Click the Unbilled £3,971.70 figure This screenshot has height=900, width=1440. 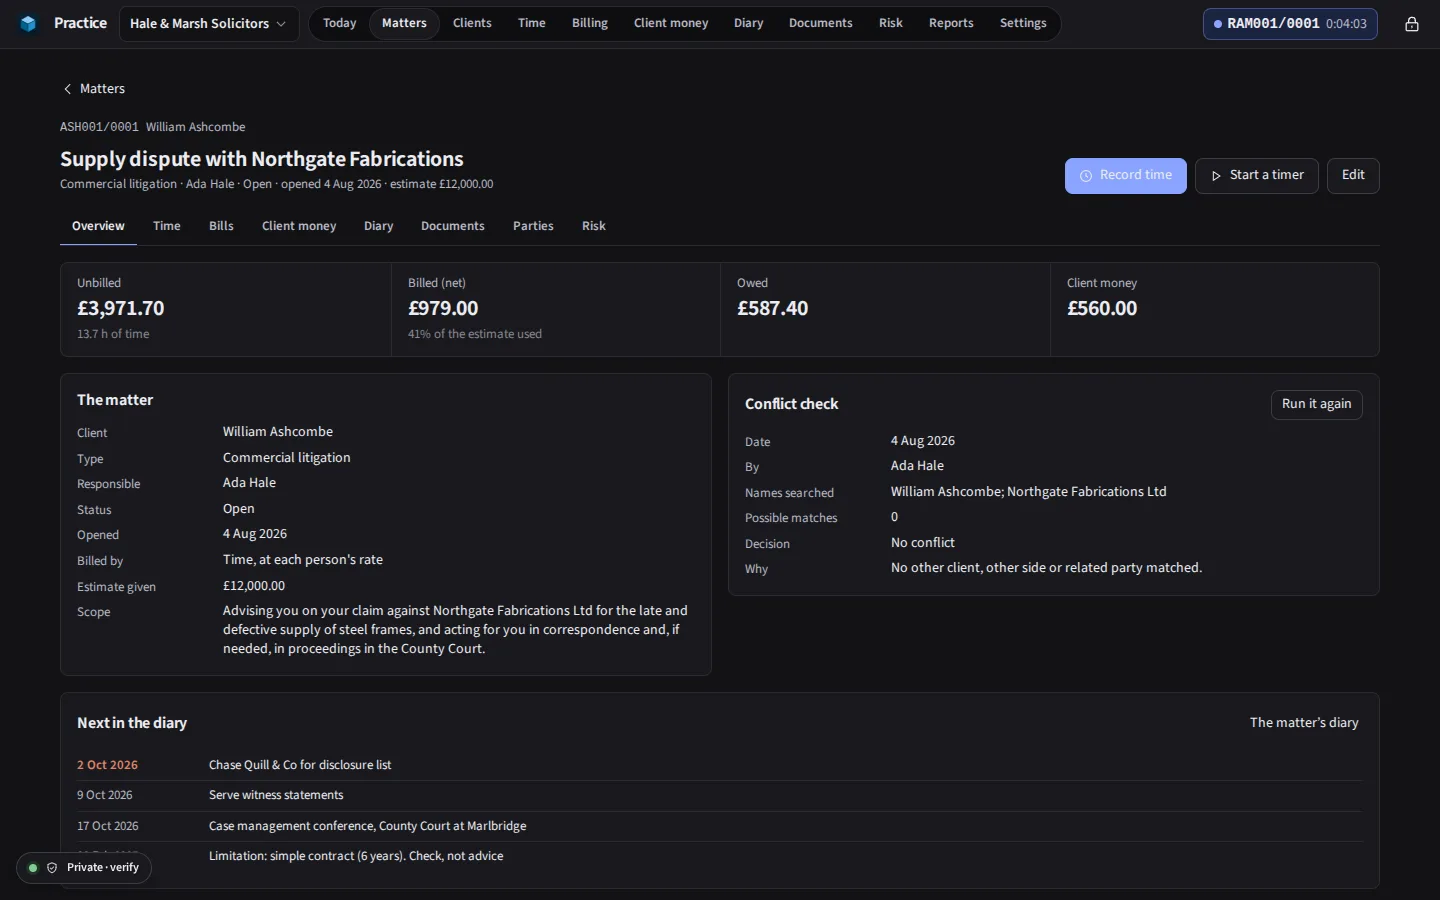pyautogui.click(x=121, y=309)
